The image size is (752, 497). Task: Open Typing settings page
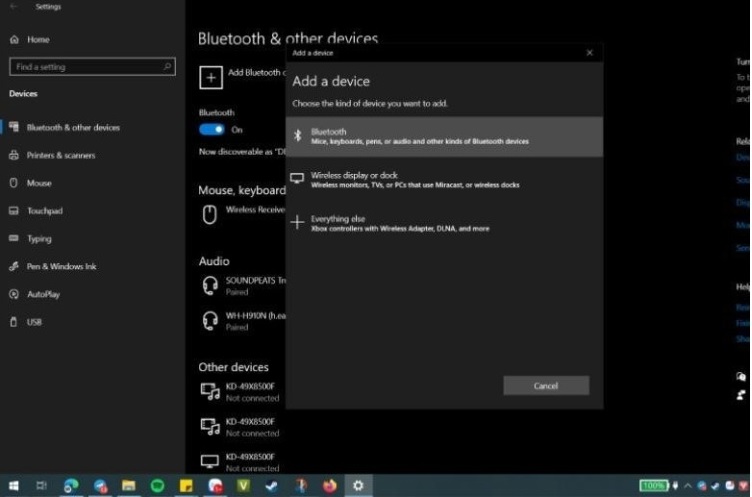pyautogui.click(x=39, y=239)
